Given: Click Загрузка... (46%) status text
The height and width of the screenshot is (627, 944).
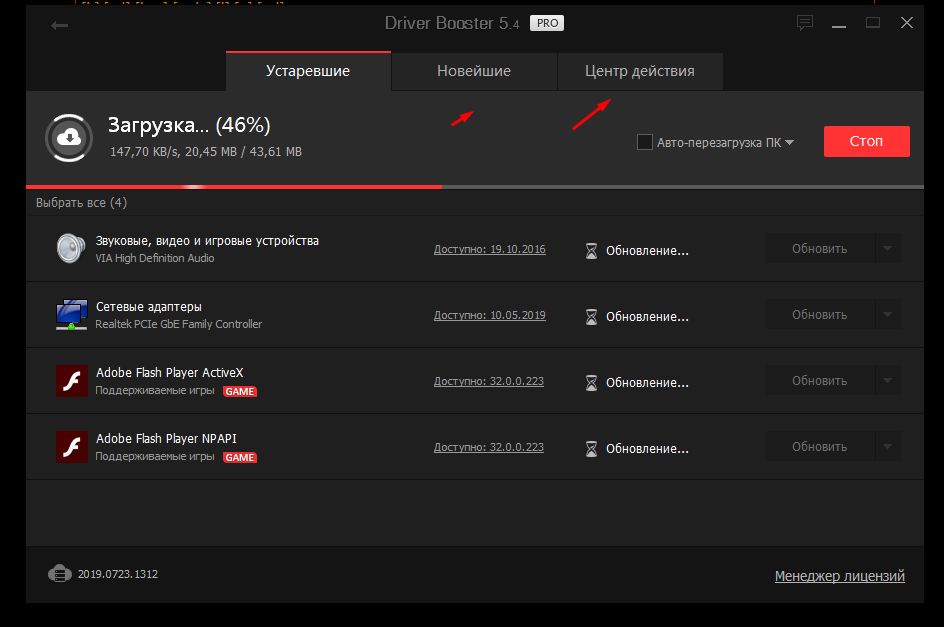Looking at the screenshot, I should (189, 125).
